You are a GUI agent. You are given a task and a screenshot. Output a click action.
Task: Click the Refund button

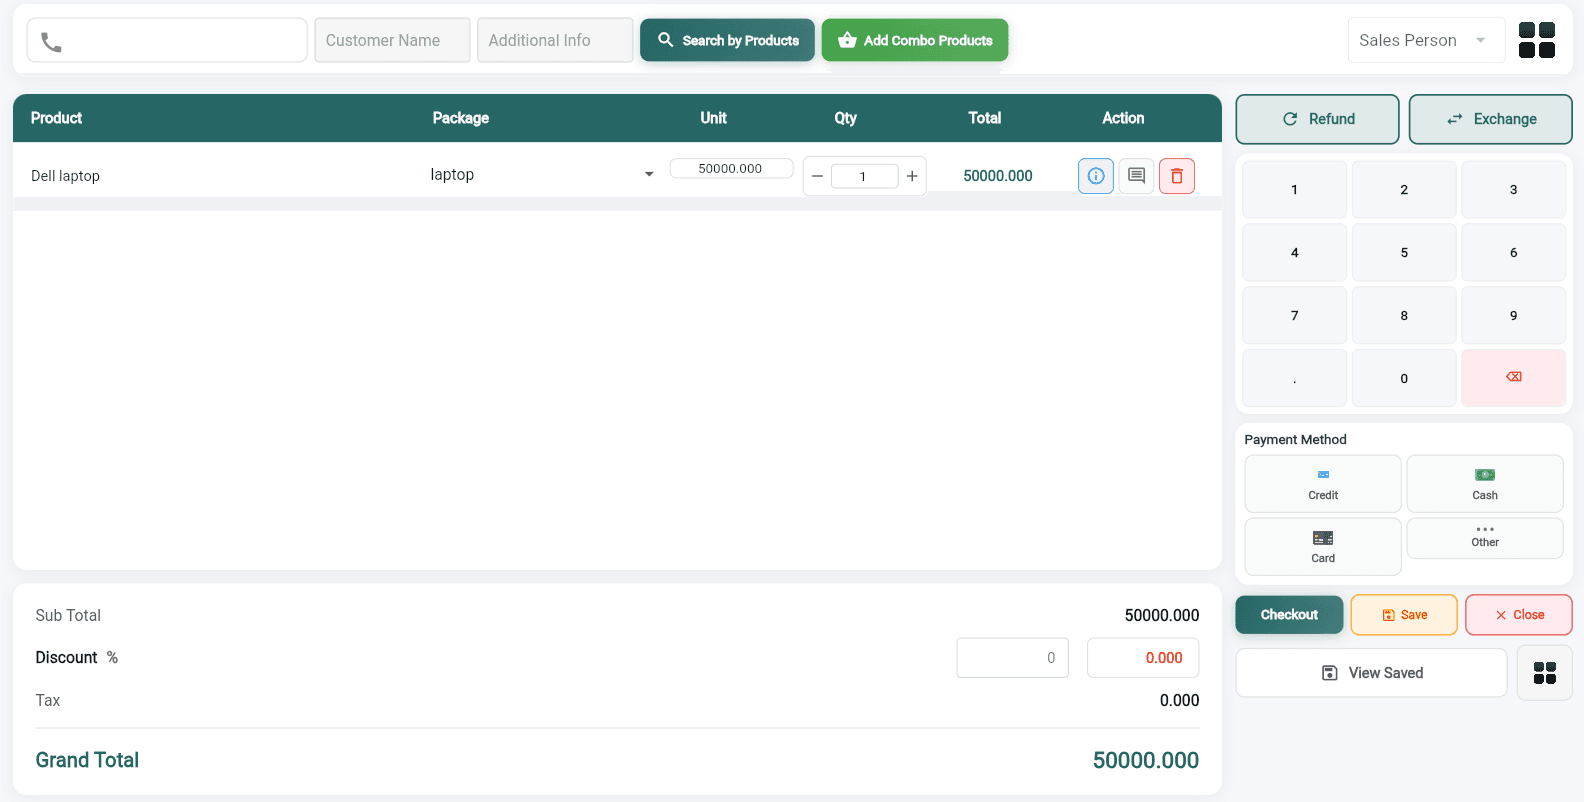pyautogui.click(x=1317, y=119)
